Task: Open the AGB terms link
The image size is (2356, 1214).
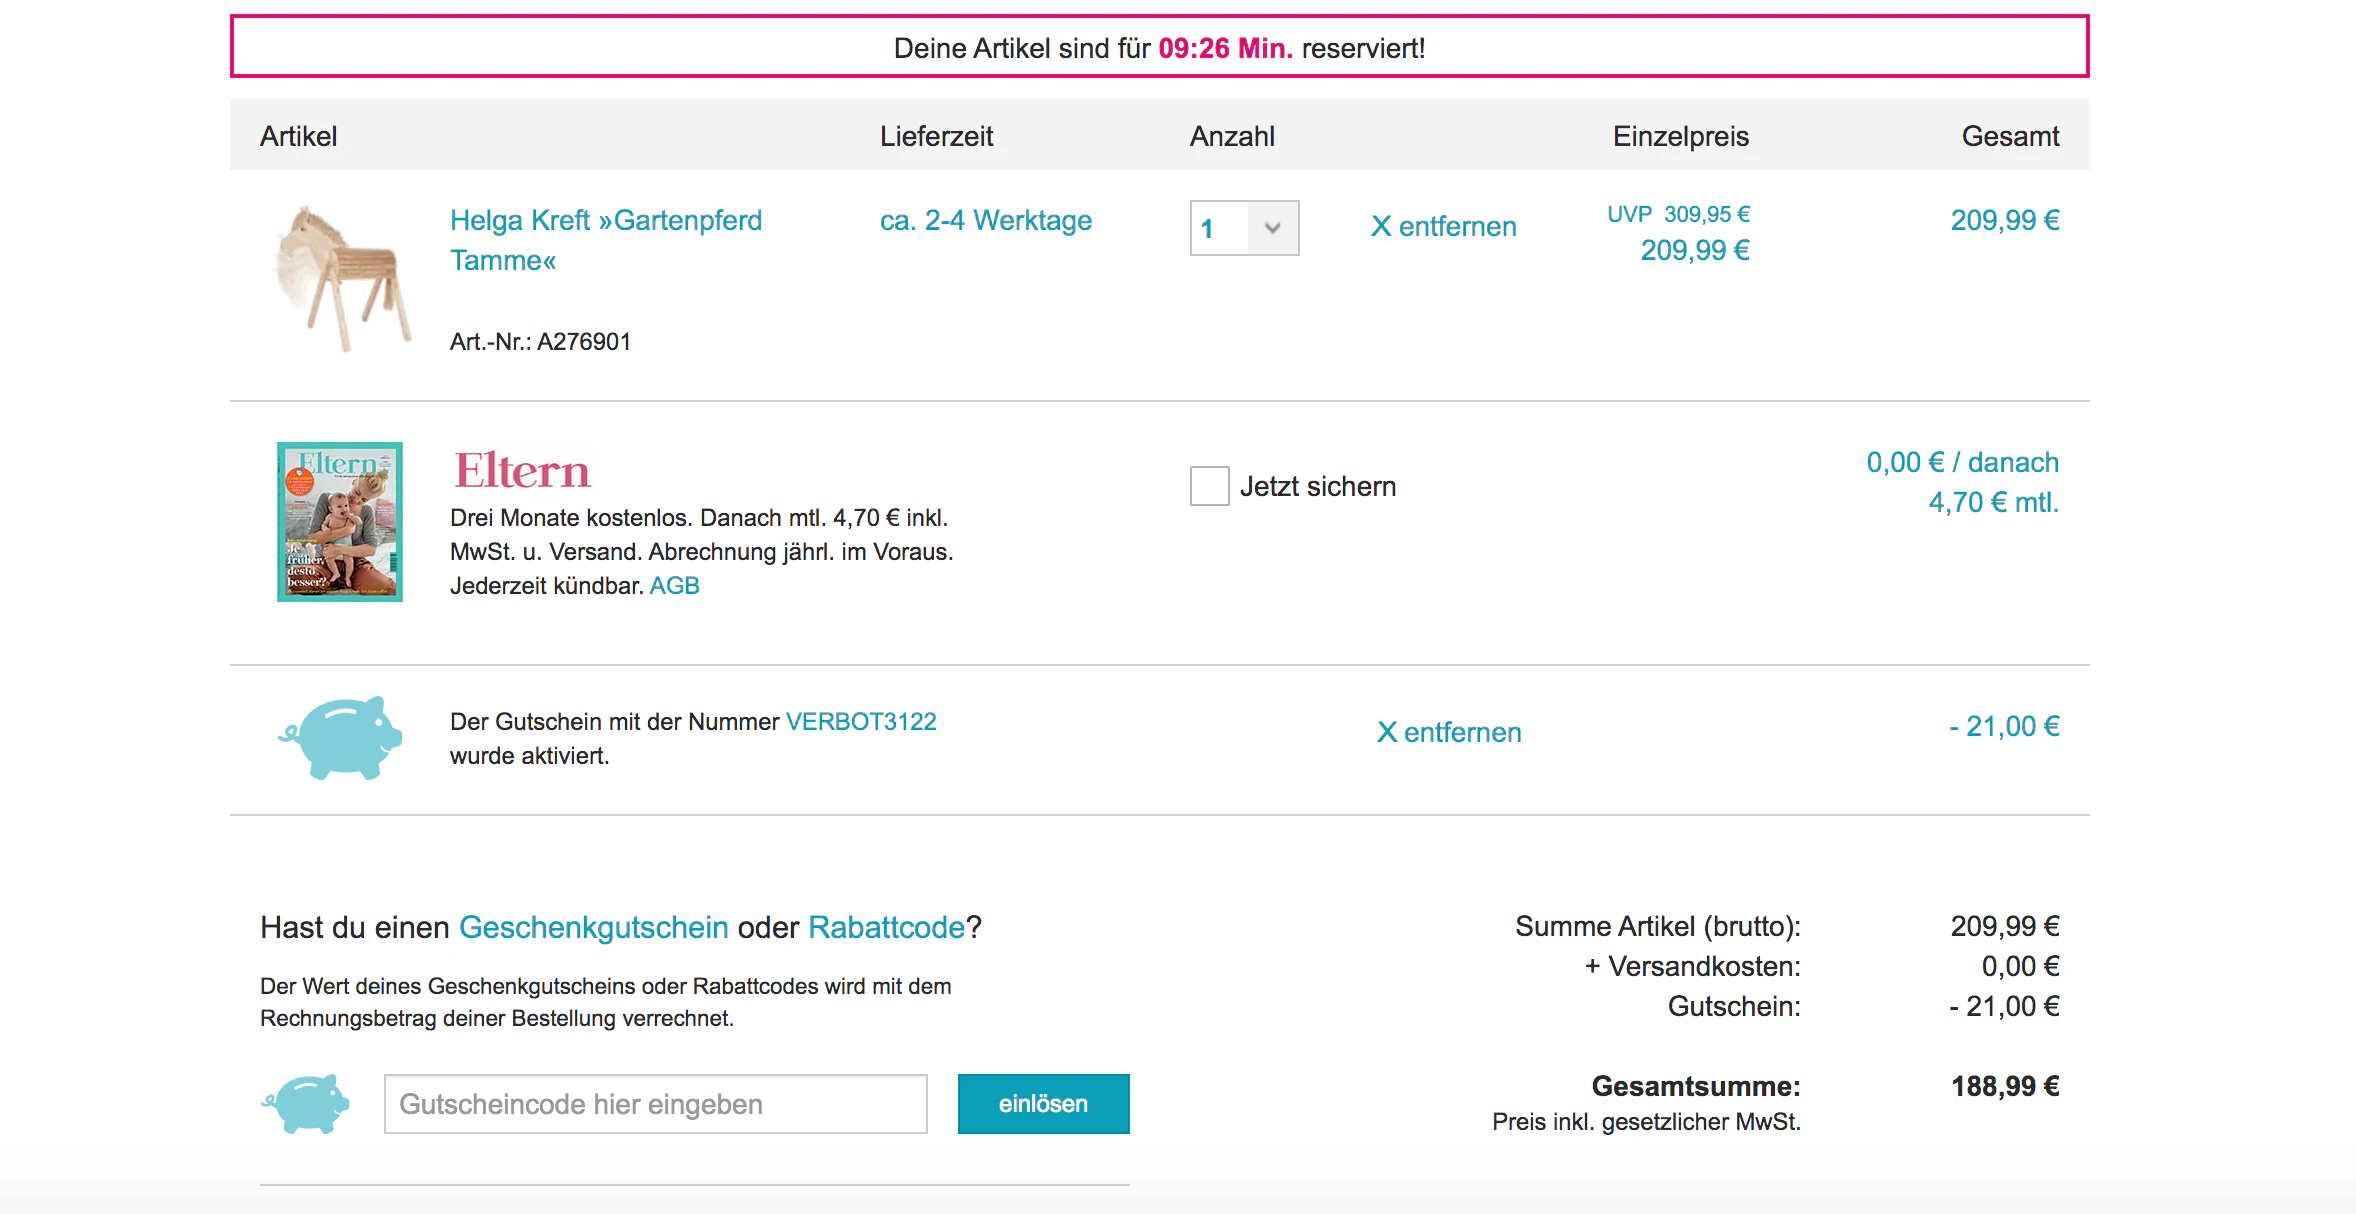Action: [675, 586]
